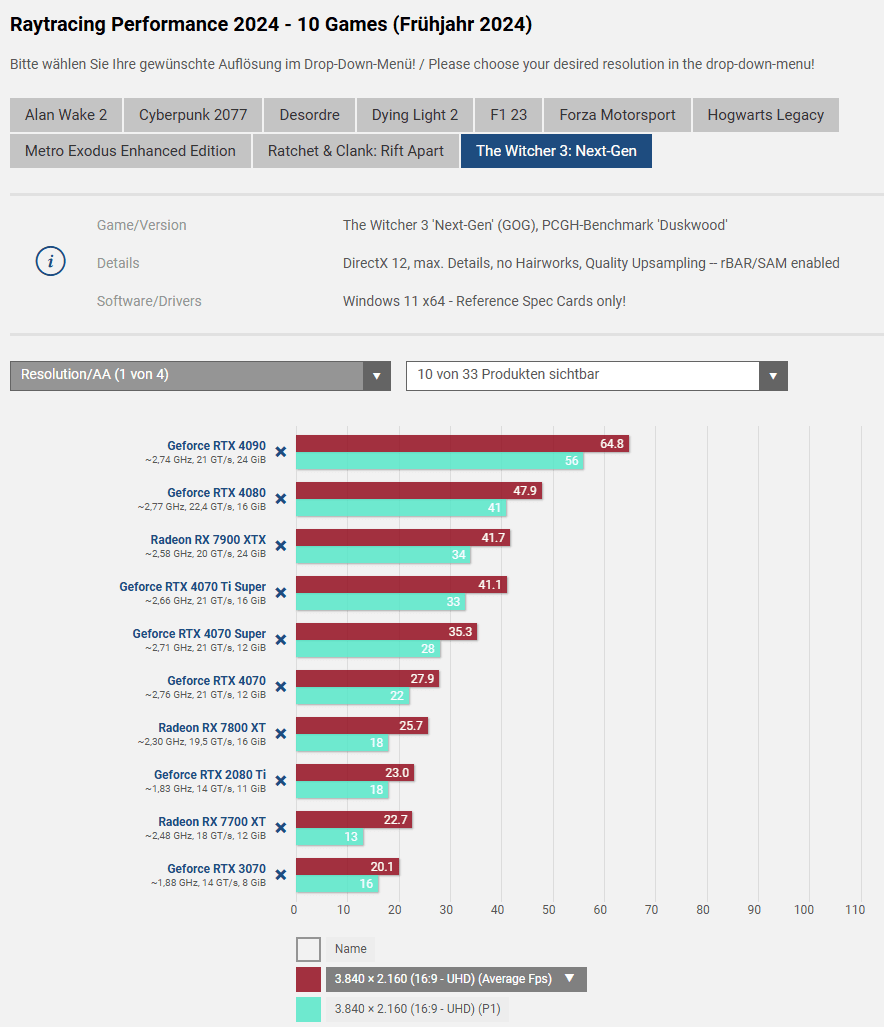Click the 64.8 bar for RTX 4090

point(462,444)
